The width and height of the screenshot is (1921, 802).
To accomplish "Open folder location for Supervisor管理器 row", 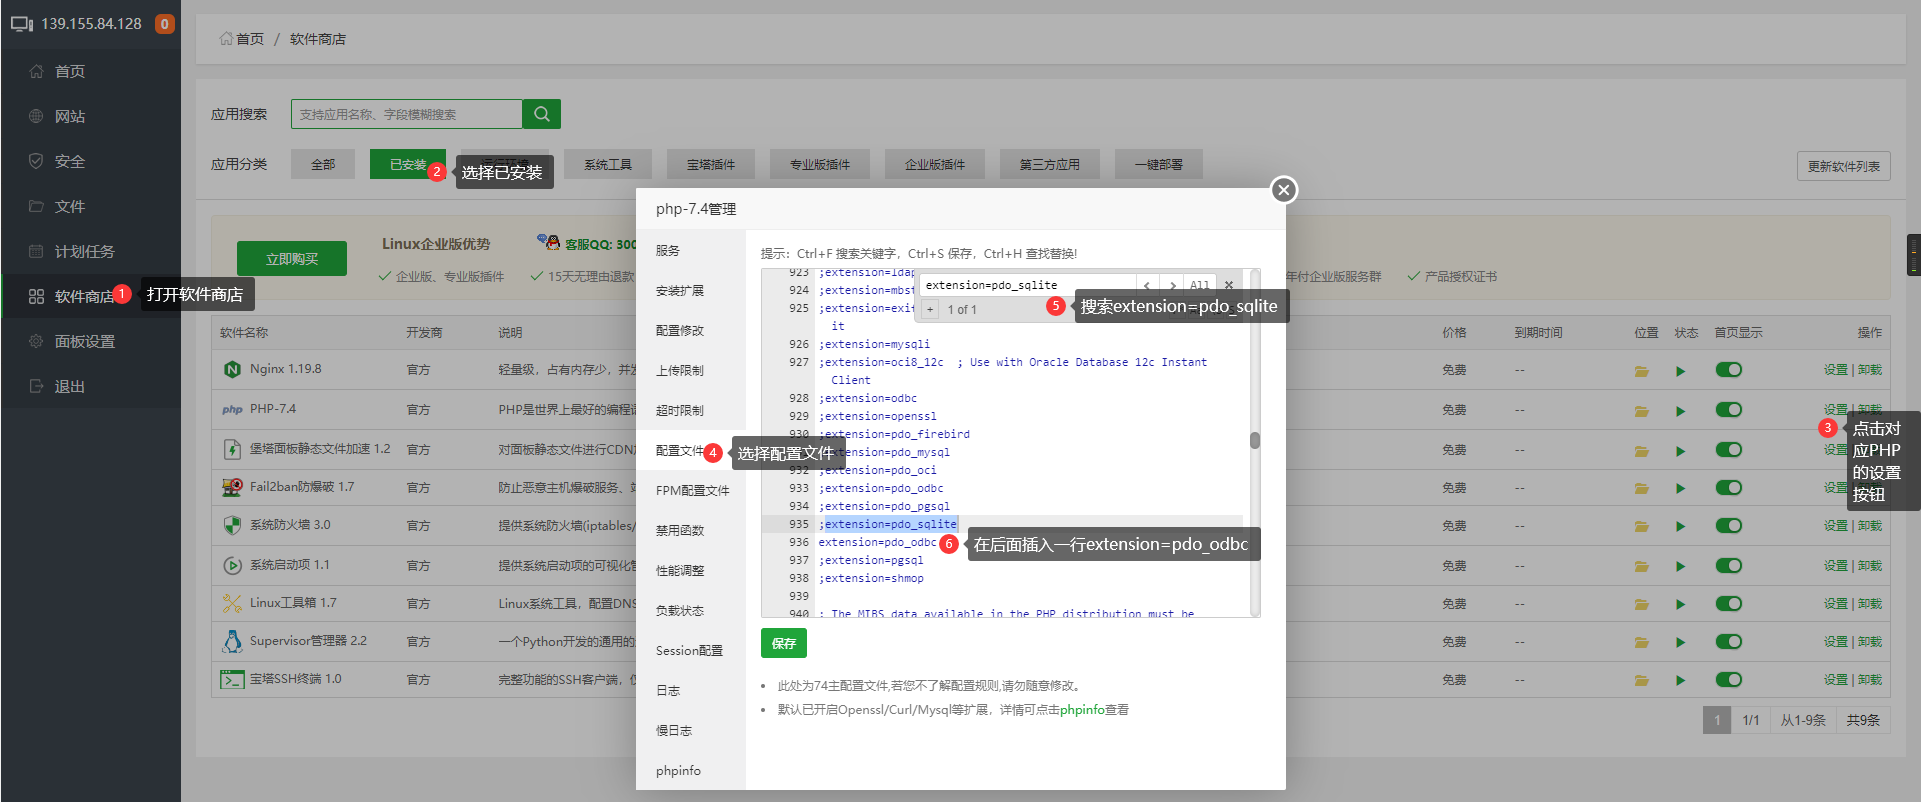I will [1641, 642].
